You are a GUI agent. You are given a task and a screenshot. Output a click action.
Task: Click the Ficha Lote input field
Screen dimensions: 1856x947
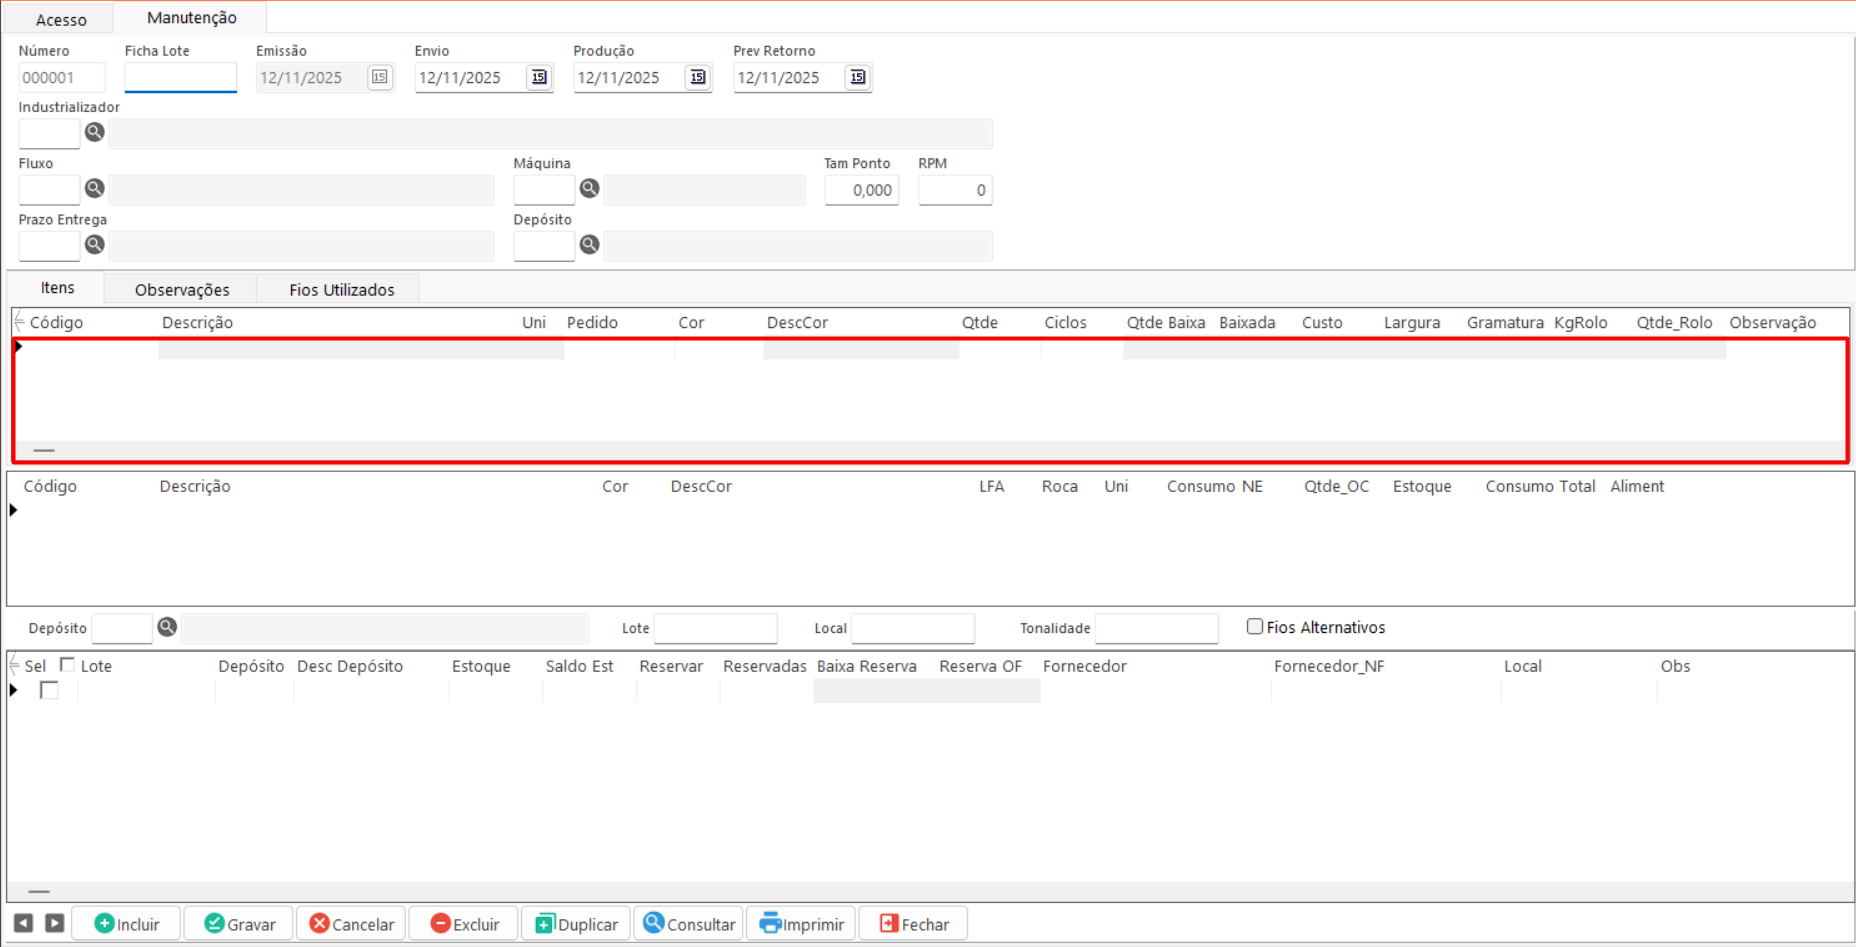pos(180,77)
